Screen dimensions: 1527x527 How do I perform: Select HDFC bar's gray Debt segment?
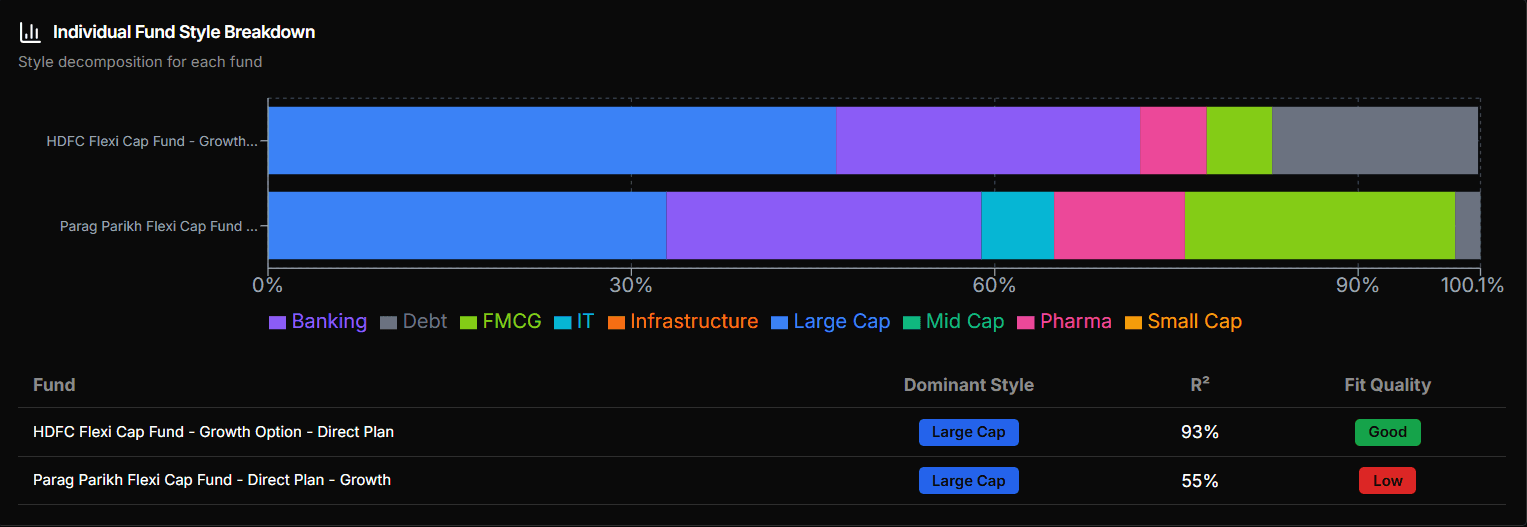[x=1376, y=141]
